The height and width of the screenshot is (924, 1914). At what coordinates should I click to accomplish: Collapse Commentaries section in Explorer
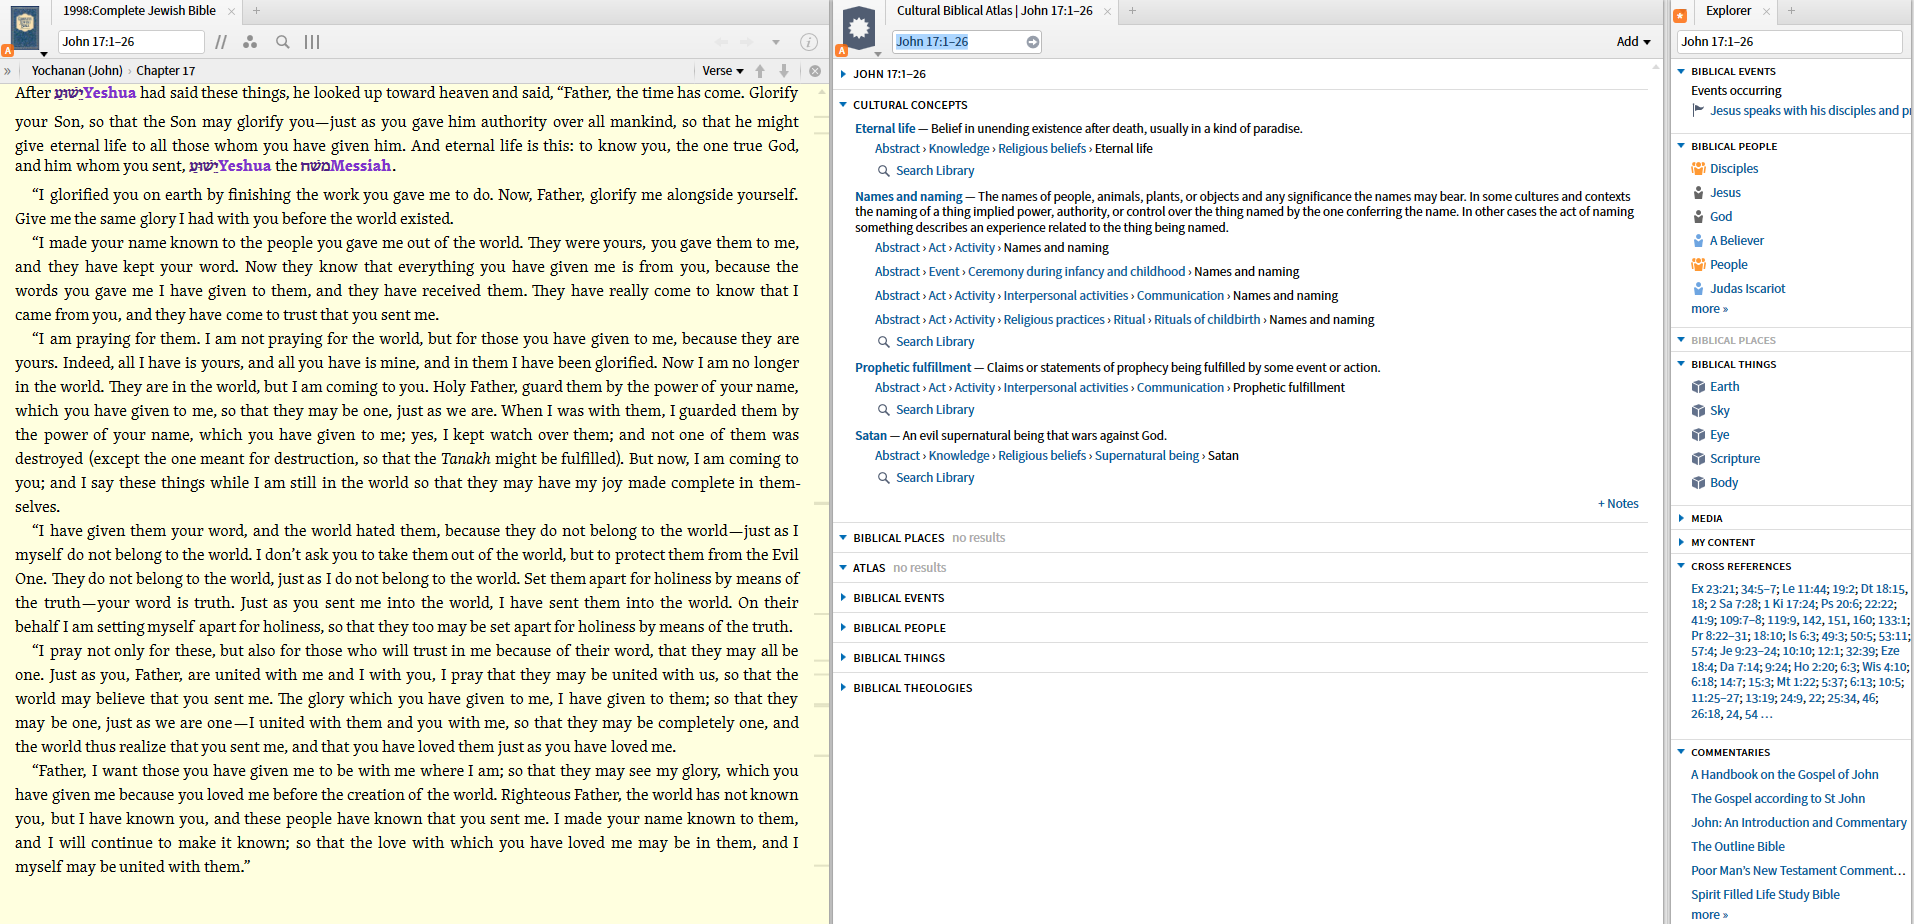(1681, 752)
